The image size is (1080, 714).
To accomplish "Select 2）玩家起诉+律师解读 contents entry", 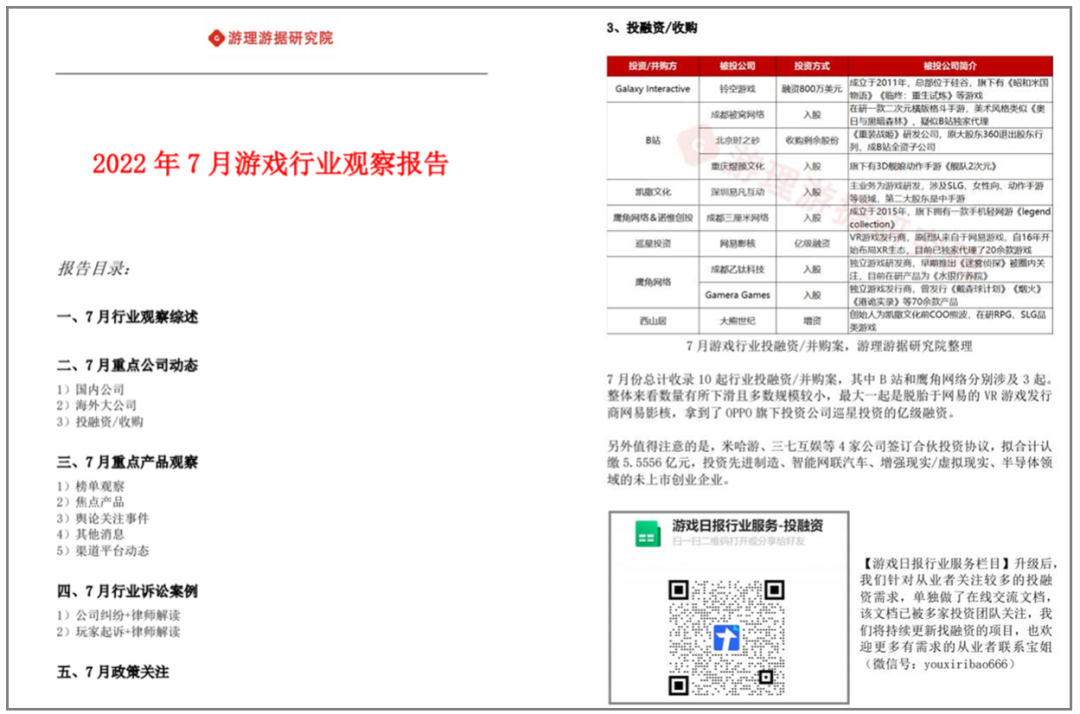I will [x=119, y=631].
